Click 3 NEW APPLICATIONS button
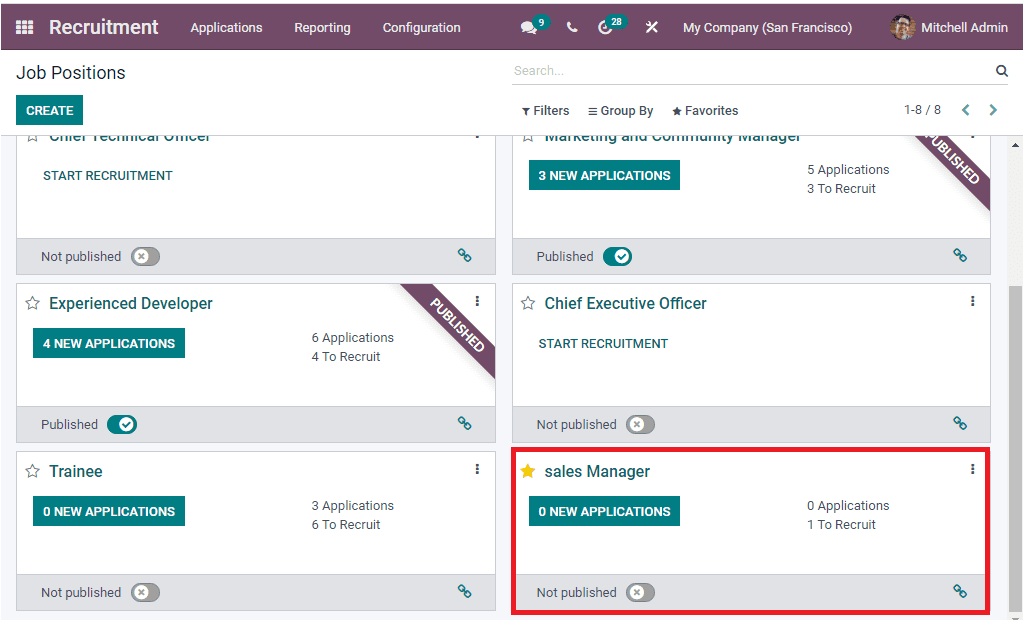Screen dimensions: 1024x621 pos(604,175)
